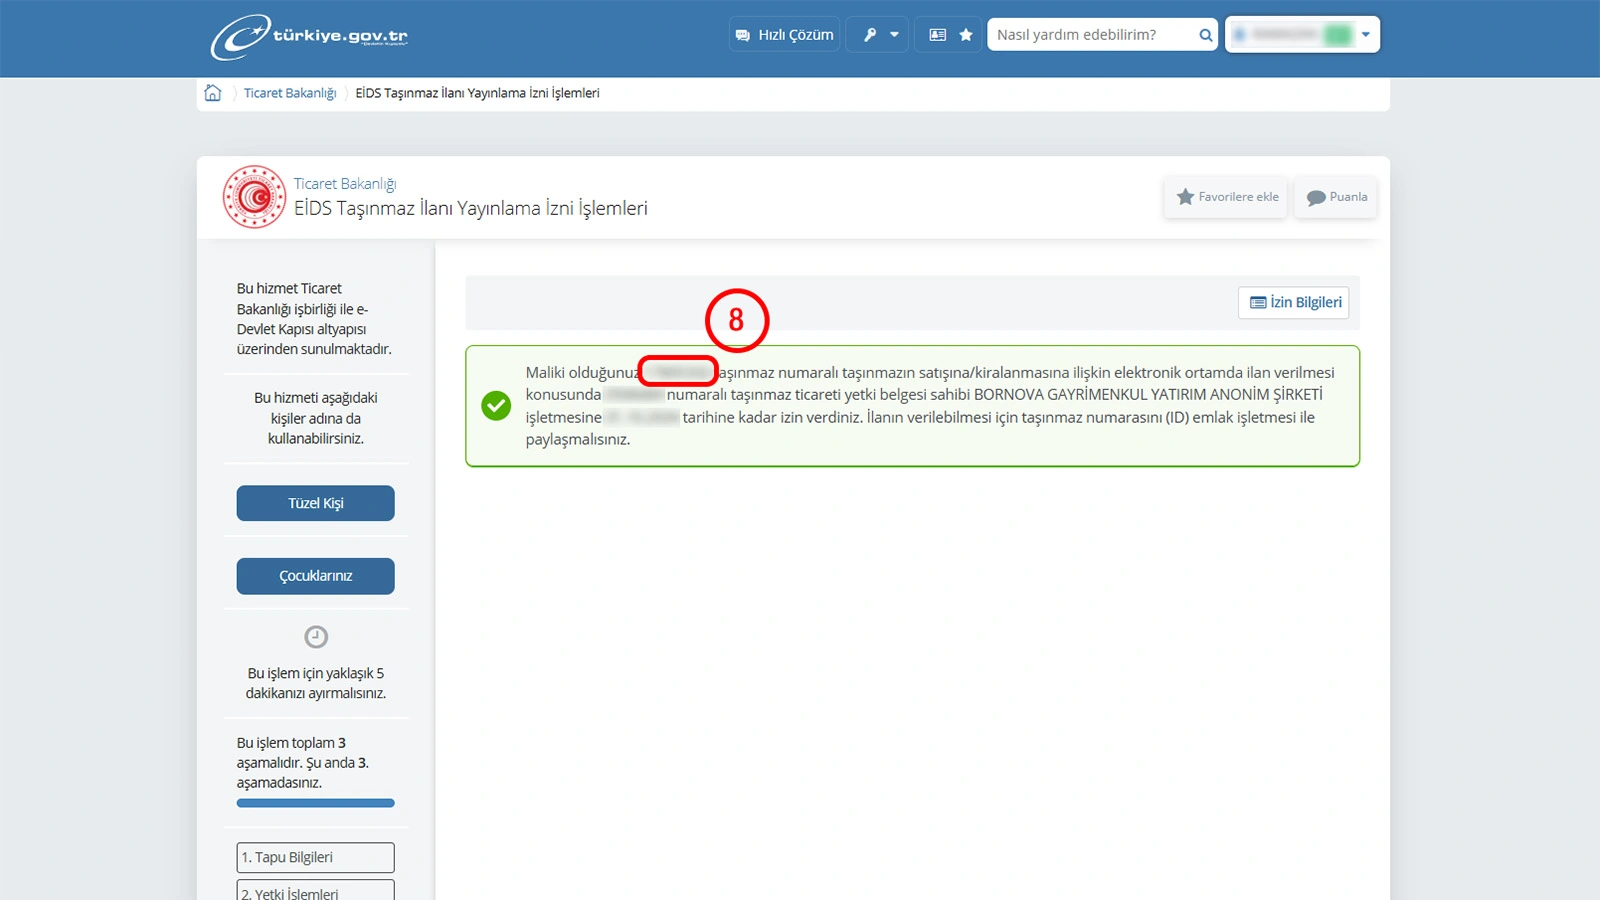Open the ID card services icon
The height and width of the screenshot is (900, 1600).
(937, 35)
